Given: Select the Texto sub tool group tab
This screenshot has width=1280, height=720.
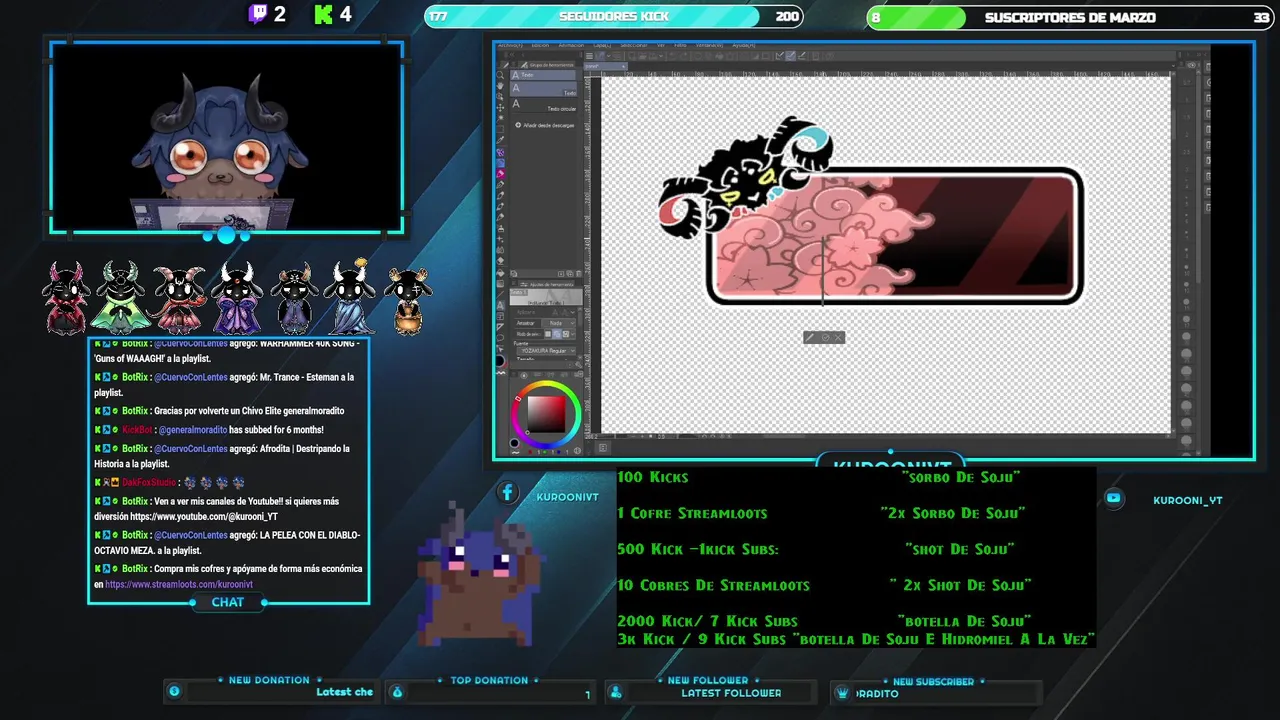Looking at the screenshot, I should 543,75.
